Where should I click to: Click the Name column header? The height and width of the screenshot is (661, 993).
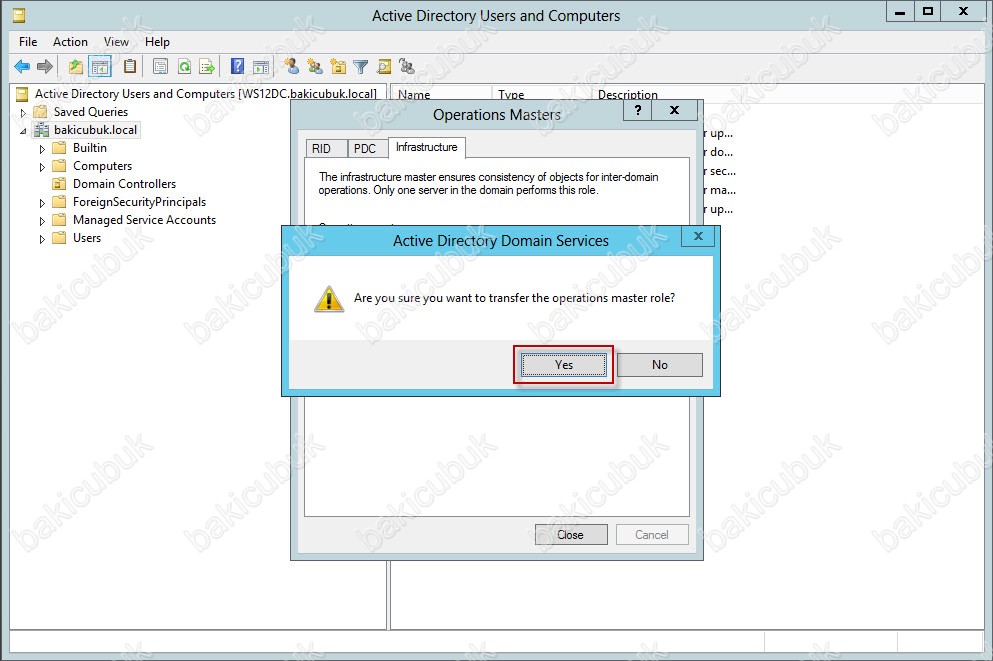(441, 94)
